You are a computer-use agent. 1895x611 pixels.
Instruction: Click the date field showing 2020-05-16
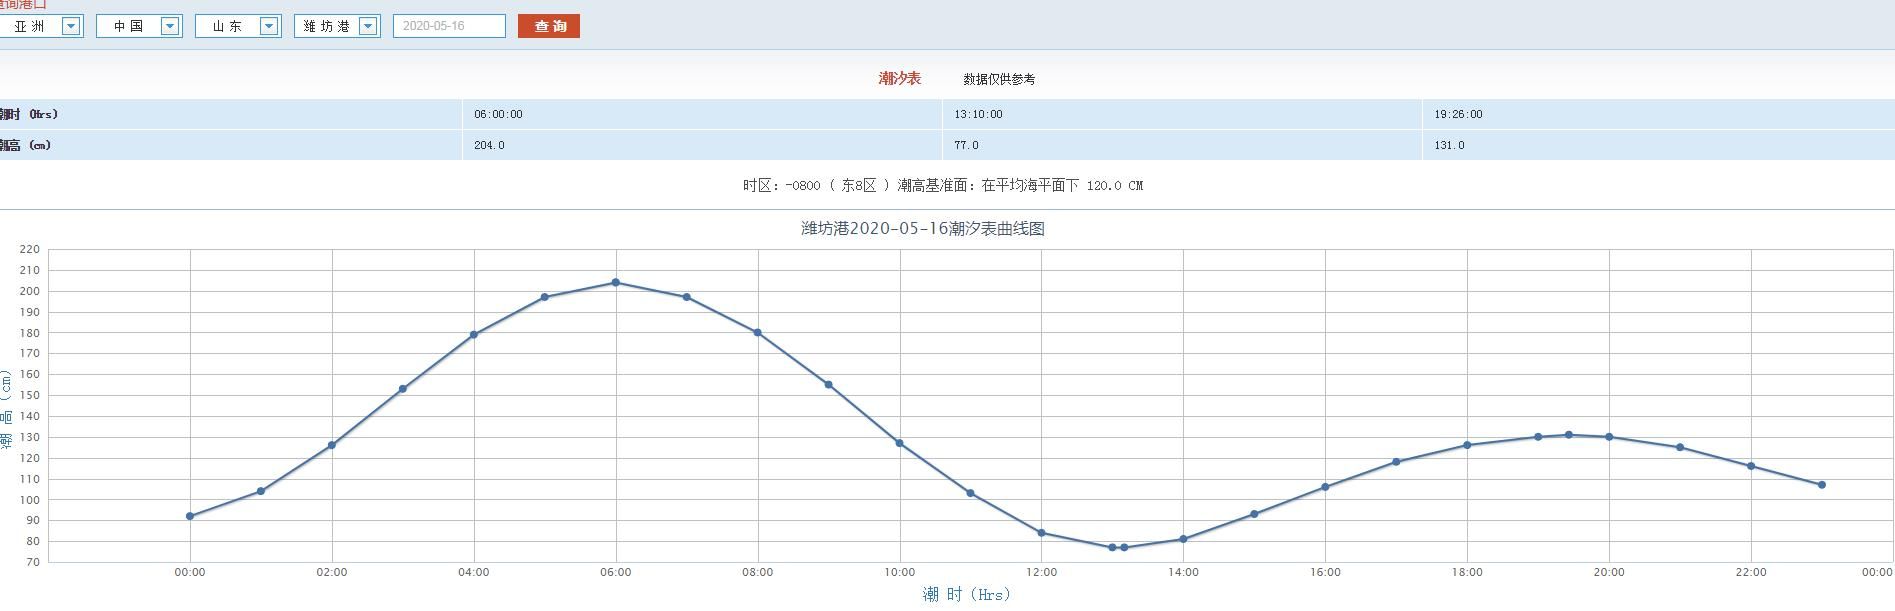449,26
